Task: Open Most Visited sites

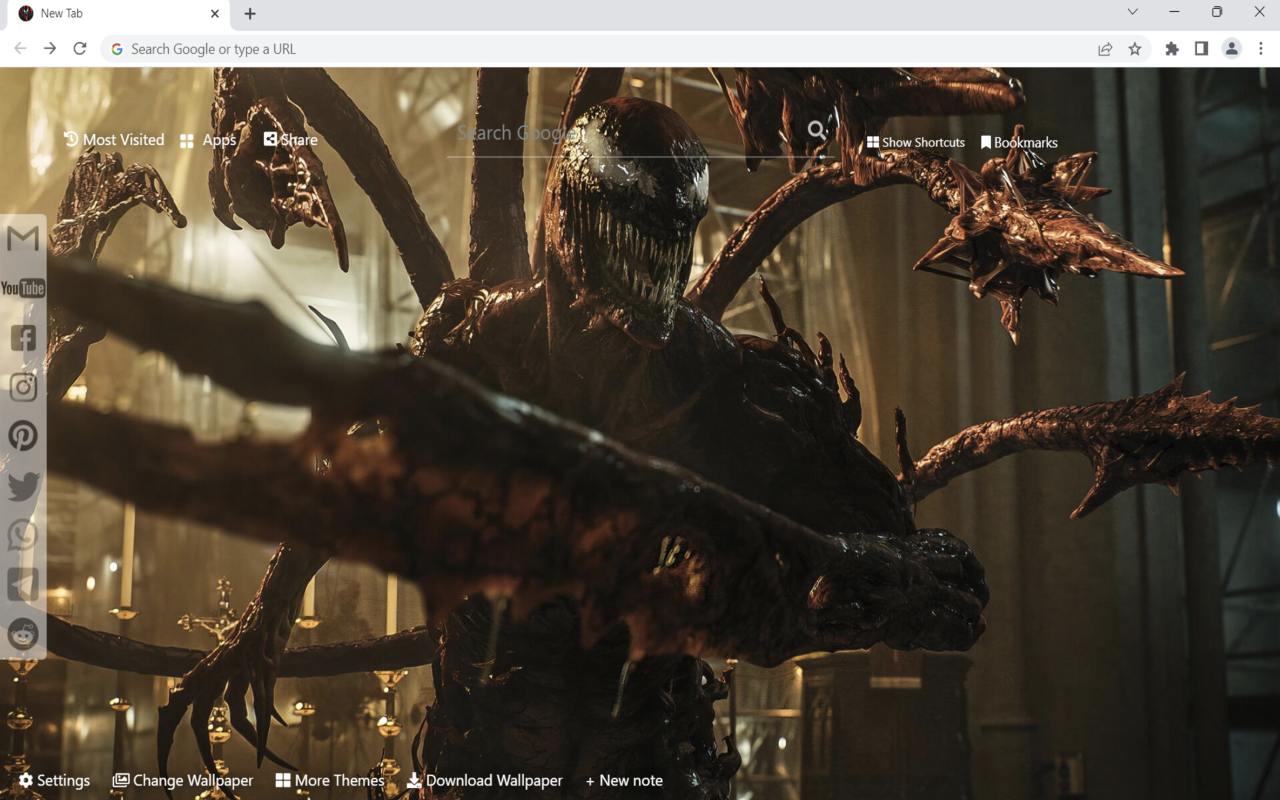Action: 114,140
